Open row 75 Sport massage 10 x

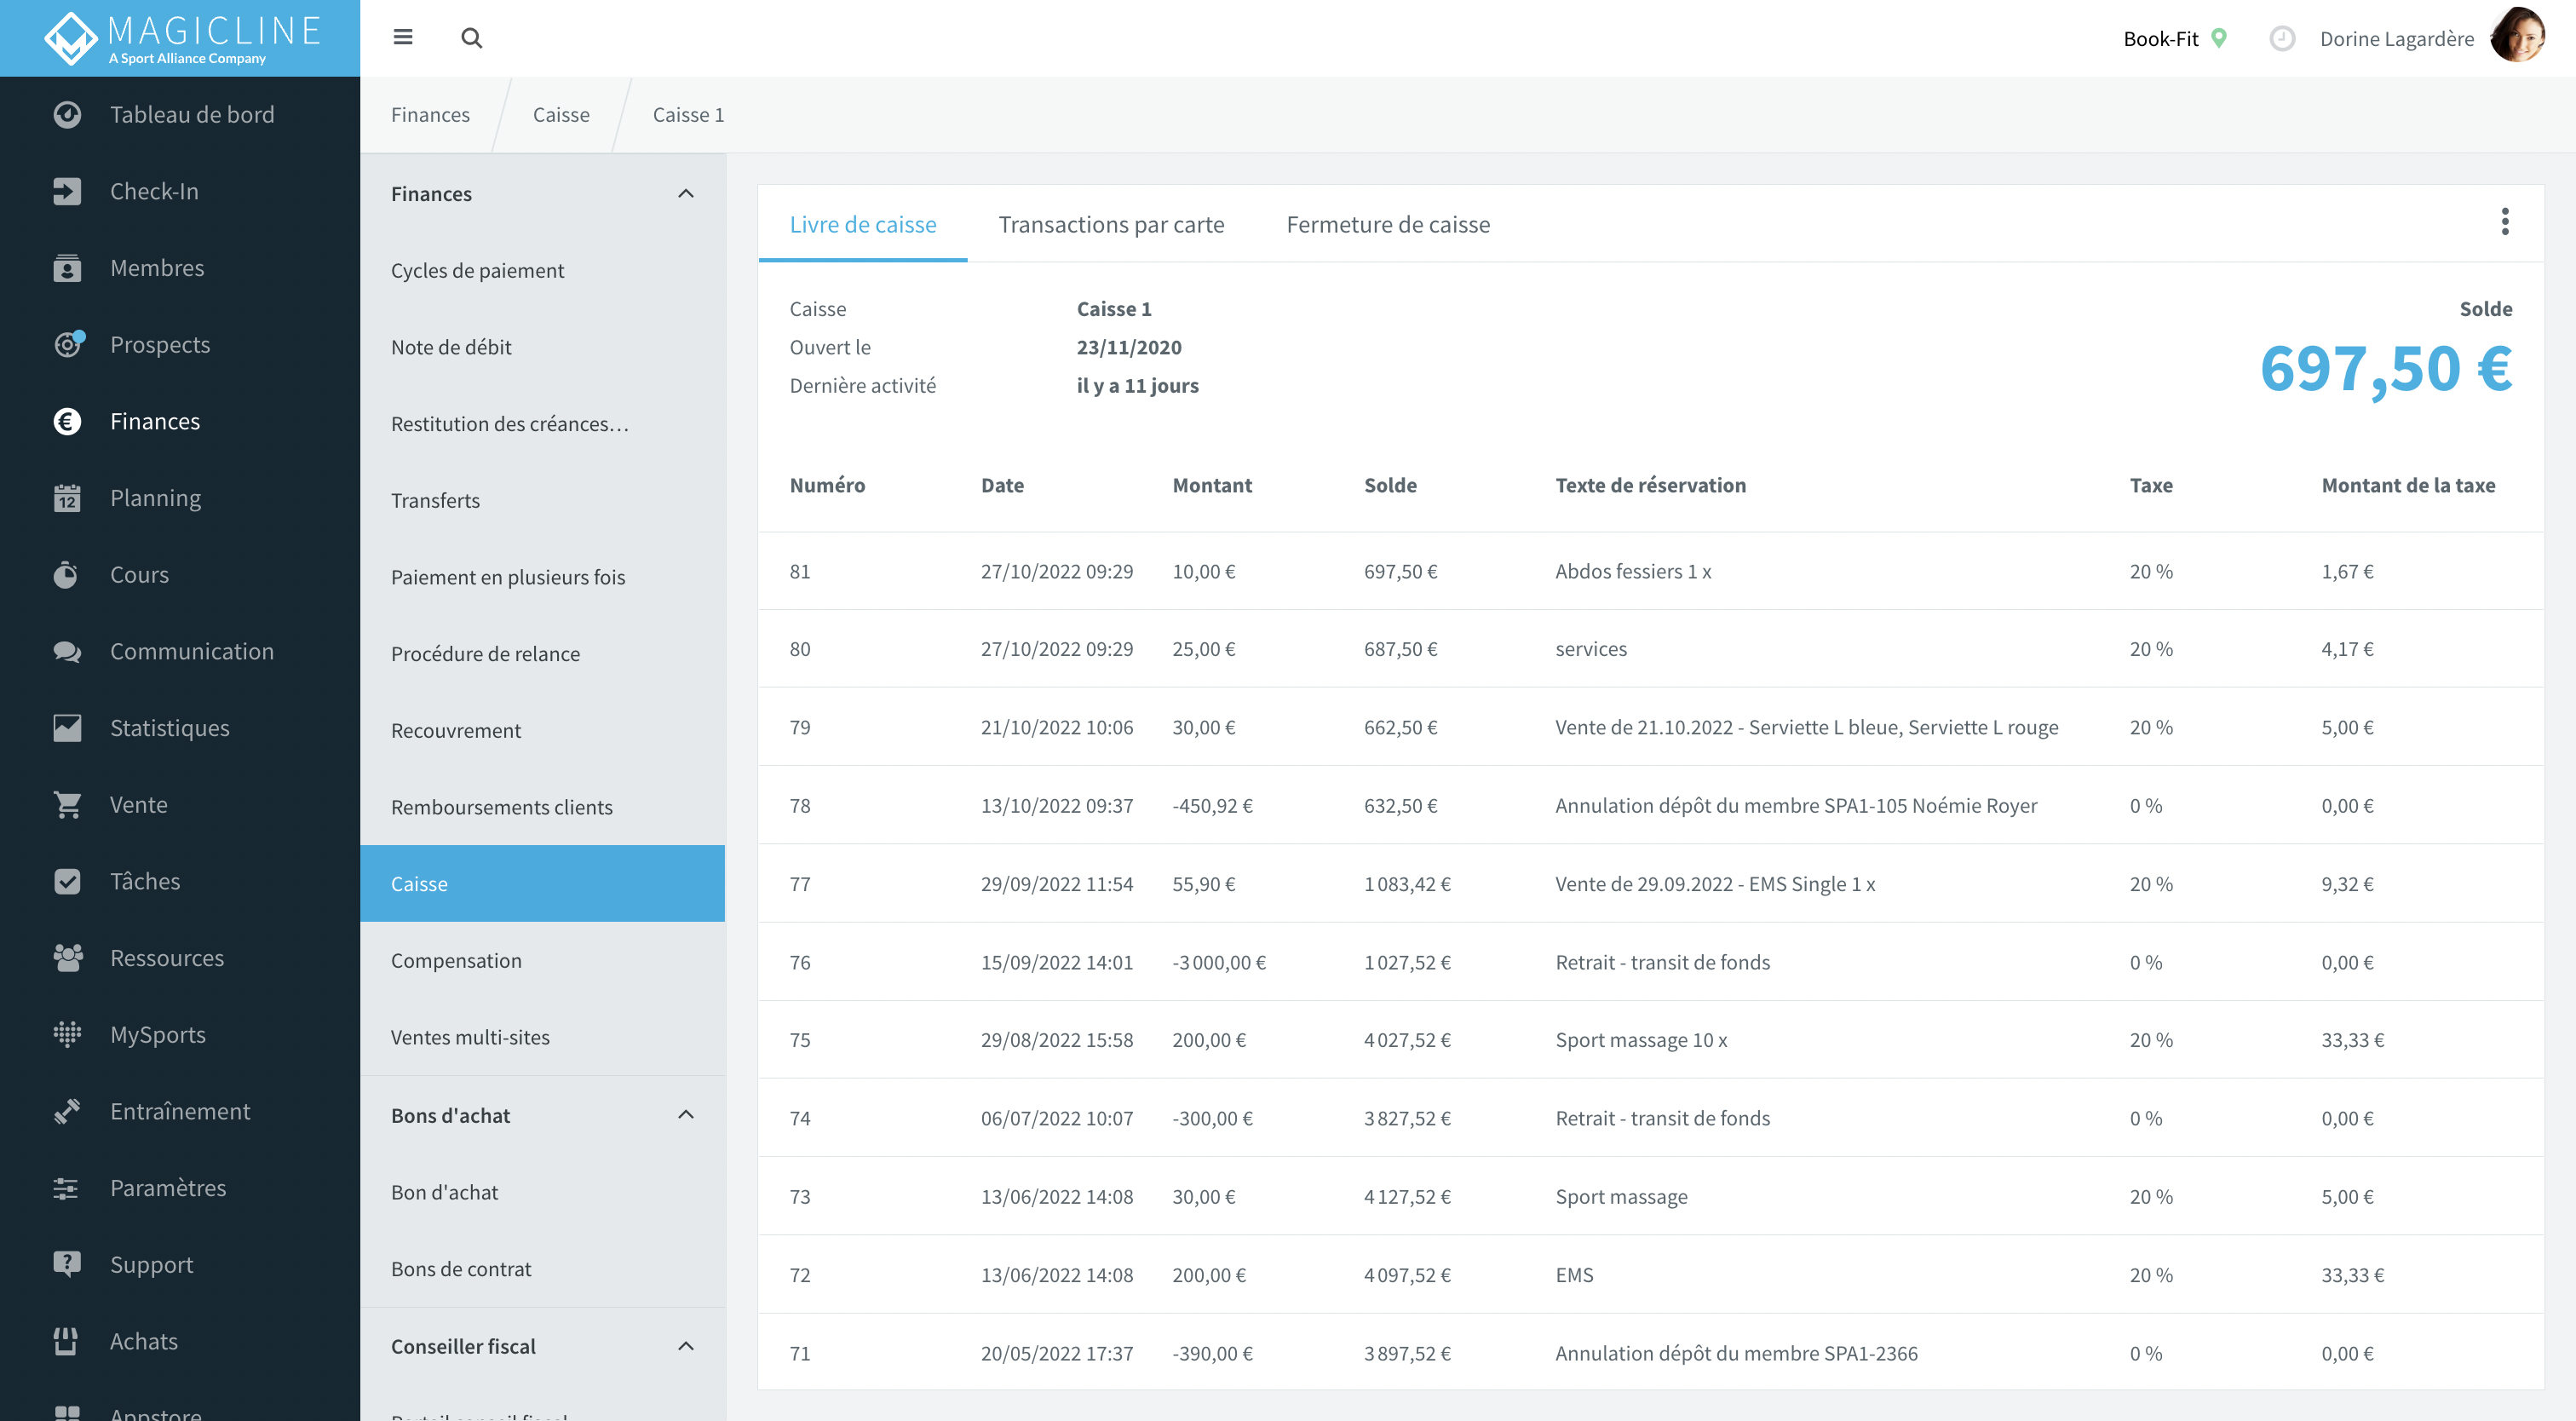coord(1651,1040)
